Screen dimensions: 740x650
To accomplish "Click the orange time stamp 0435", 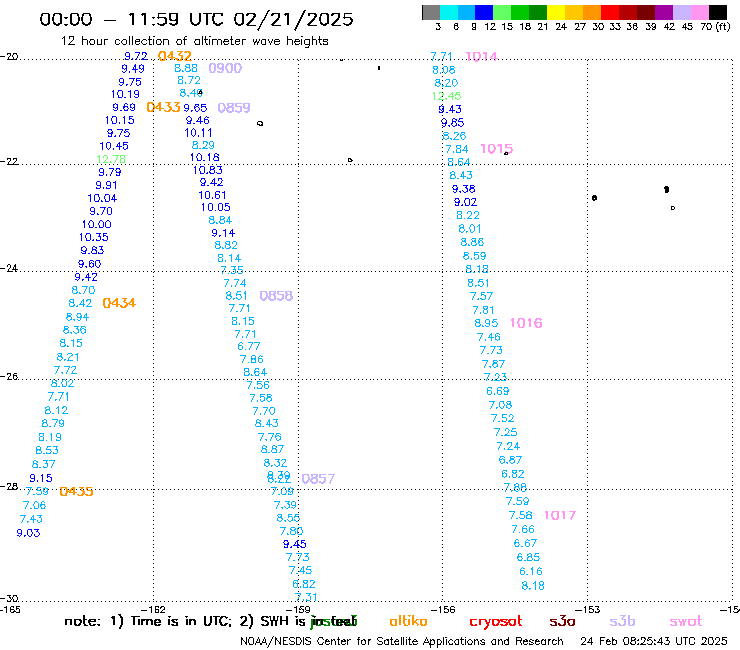I will coord(76,491).
